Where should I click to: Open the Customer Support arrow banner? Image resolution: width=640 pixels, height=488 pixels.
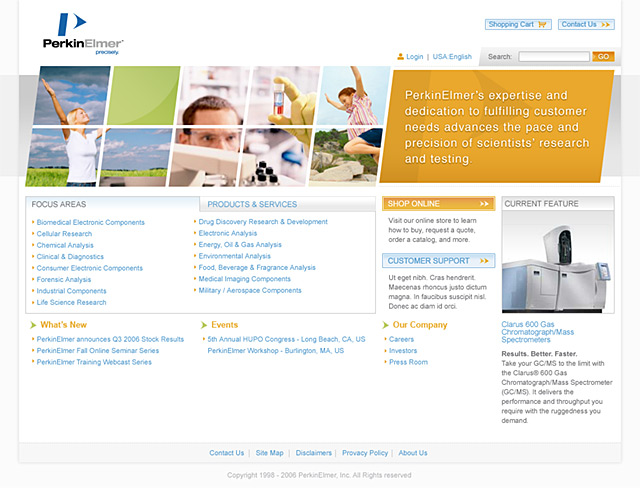pos(438,261)
